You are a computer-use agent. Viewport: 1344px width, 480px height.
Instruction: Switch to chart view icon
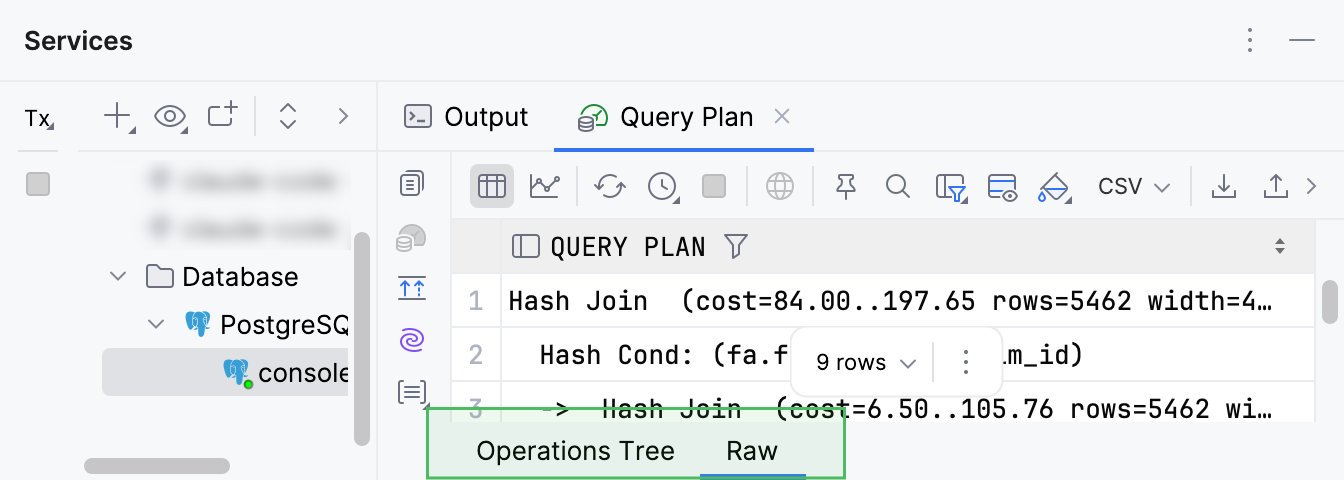[x=545, y=186]
